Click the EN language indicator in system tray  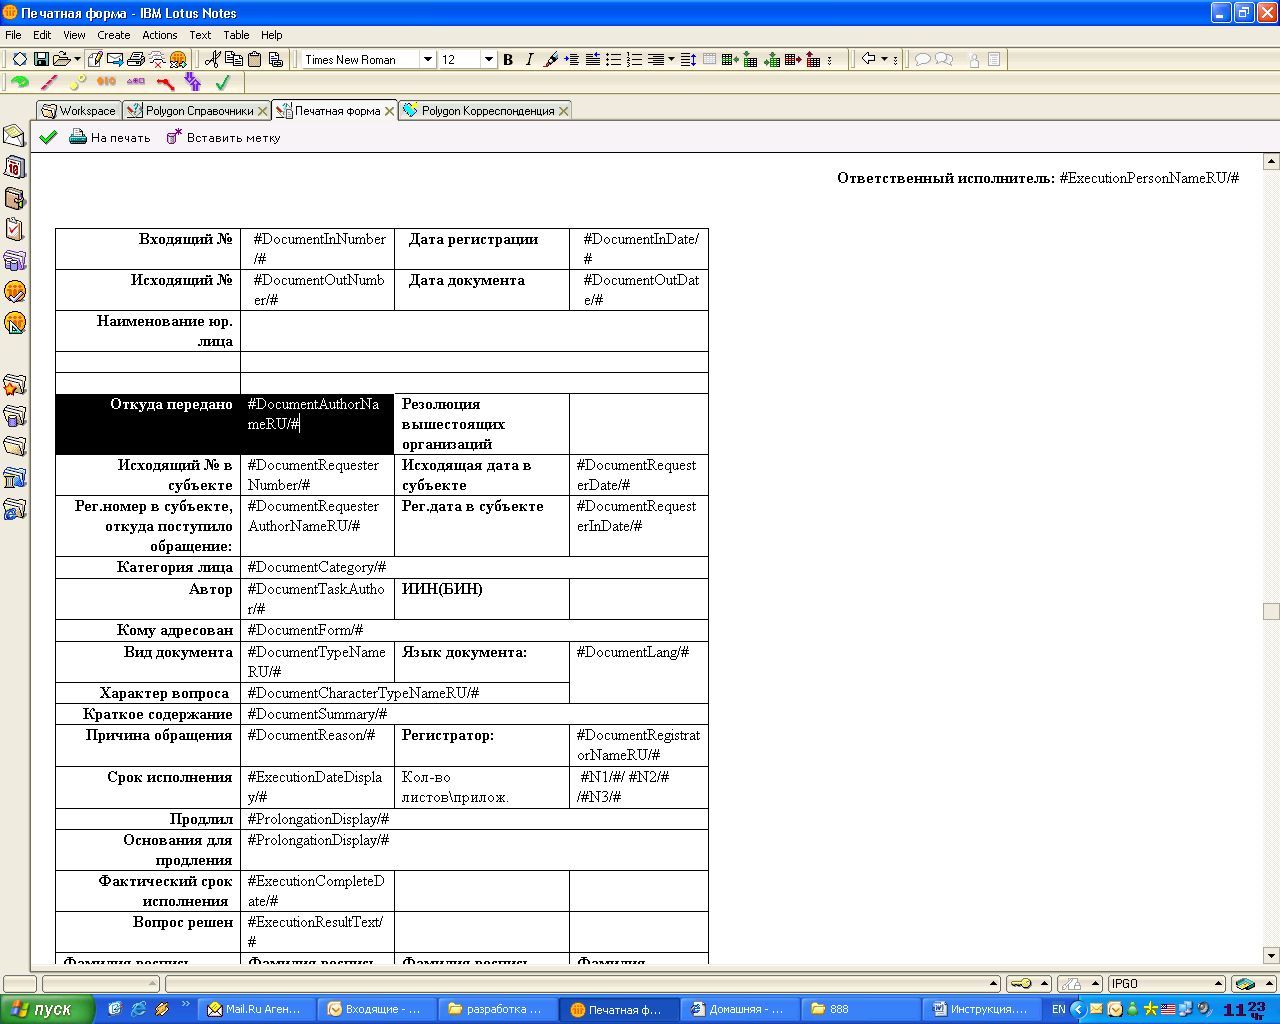click(1058, 1009)
